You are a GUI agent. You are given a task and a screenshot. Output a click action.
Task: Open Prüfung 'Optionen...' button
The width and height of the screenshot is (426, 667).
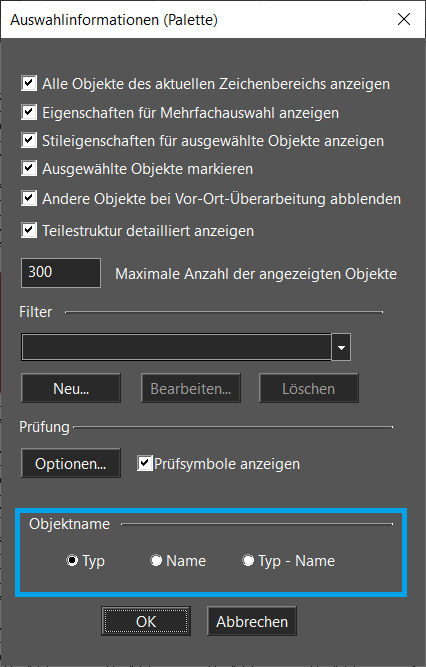point(71,463)
